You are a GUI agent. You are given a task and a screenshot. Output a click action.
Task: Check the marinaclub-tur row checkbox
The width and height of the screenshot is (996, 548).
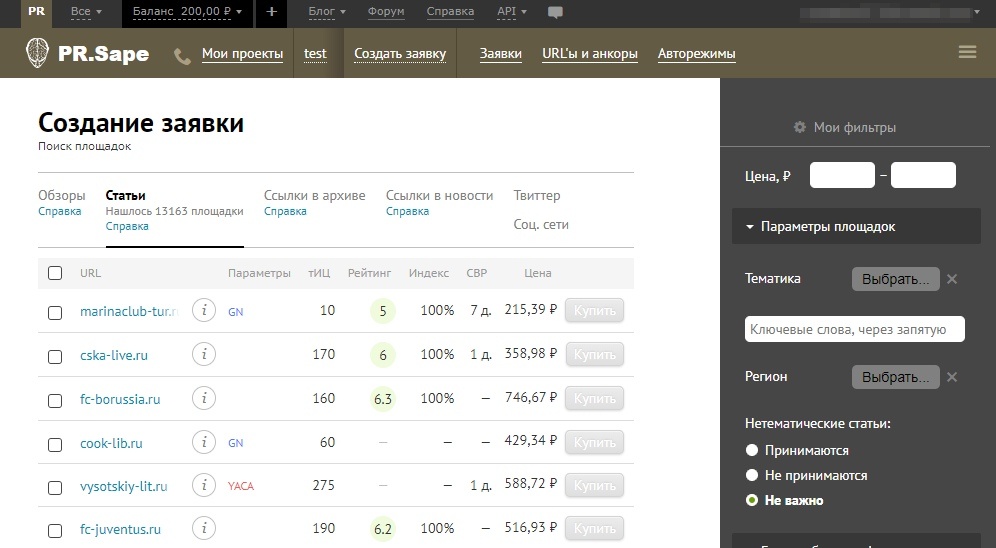55,312
